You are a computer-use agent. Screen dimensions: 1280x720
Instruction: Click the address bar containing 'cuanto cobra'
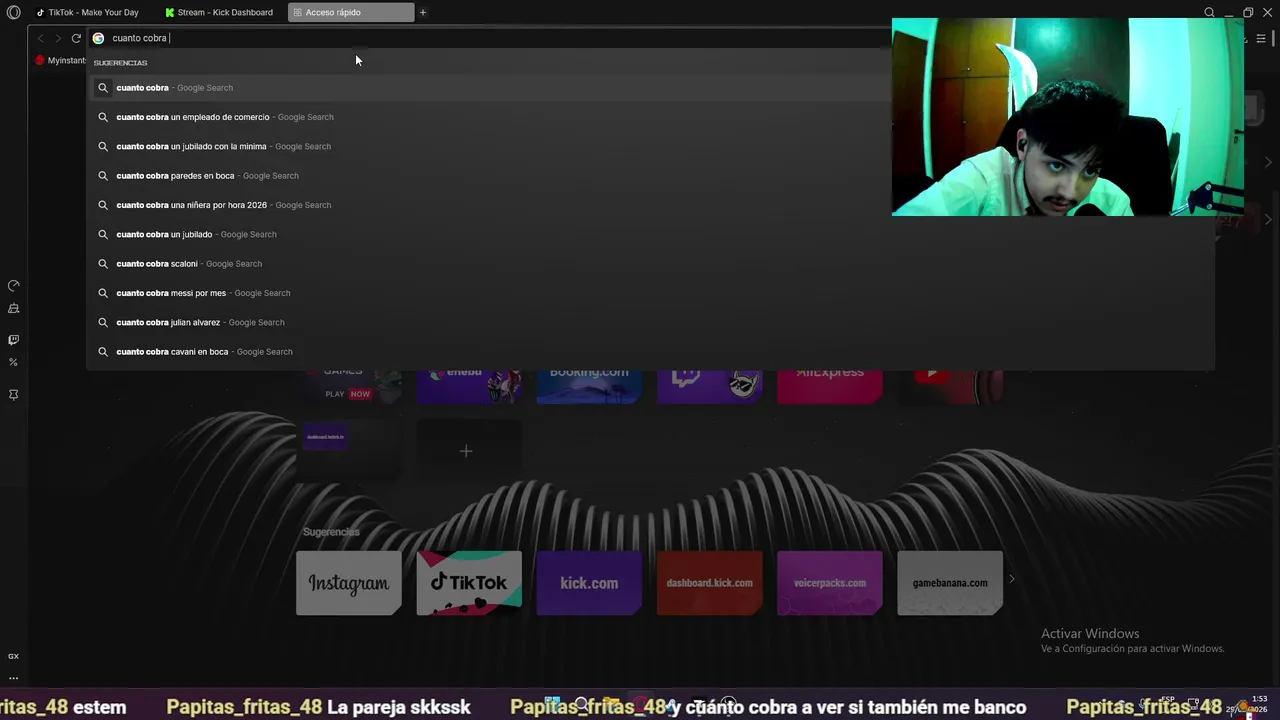(490, 38)
